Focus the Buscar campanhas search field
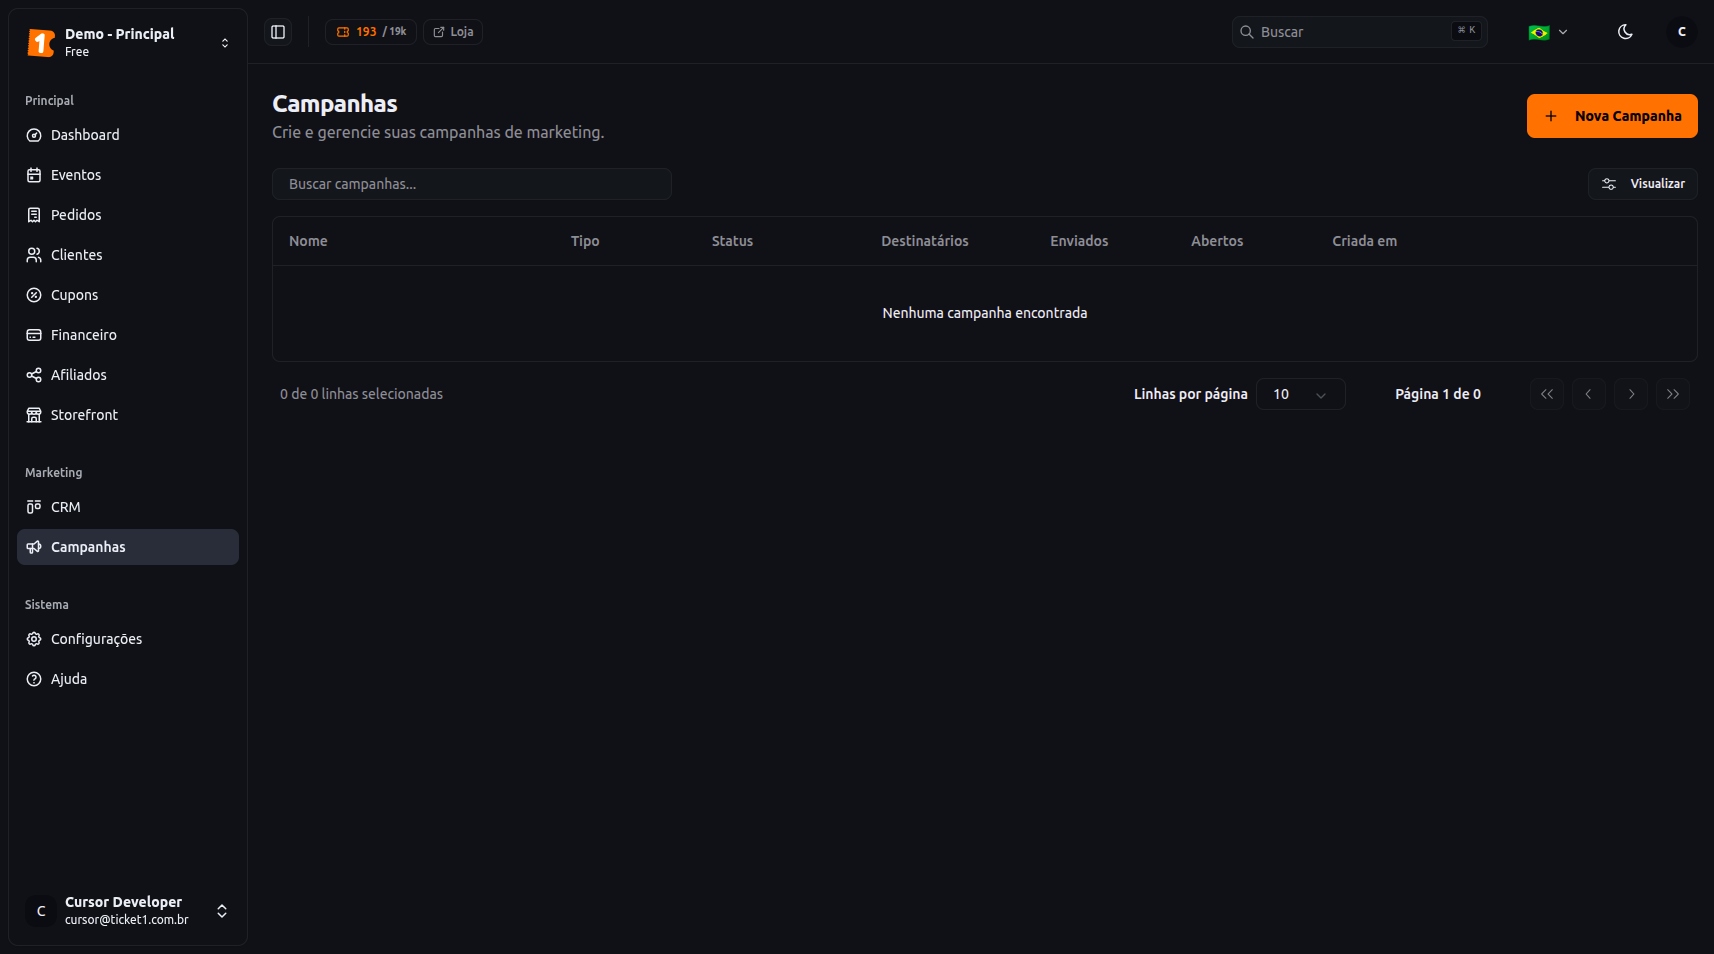This screenshot has height=954, width=1714. coord(472,184)
